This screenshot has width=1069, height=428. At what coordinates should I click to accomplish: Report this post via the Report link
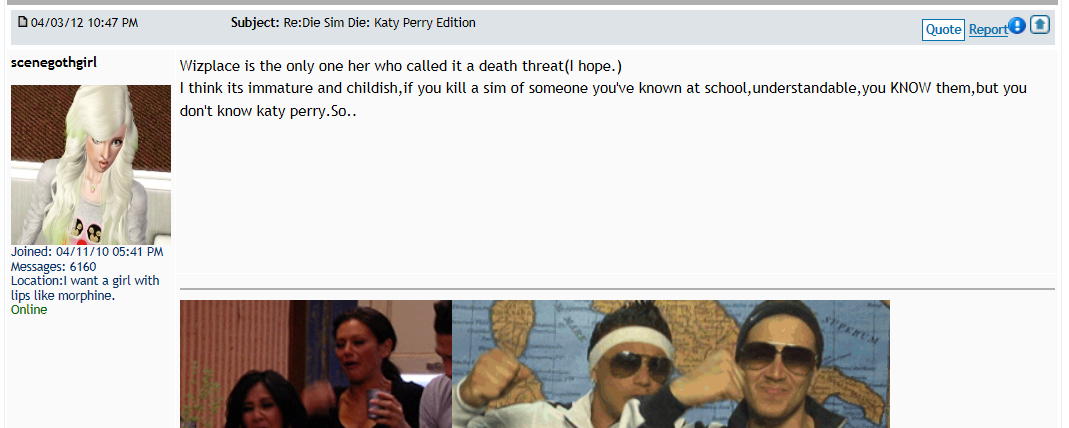(989, 30)
